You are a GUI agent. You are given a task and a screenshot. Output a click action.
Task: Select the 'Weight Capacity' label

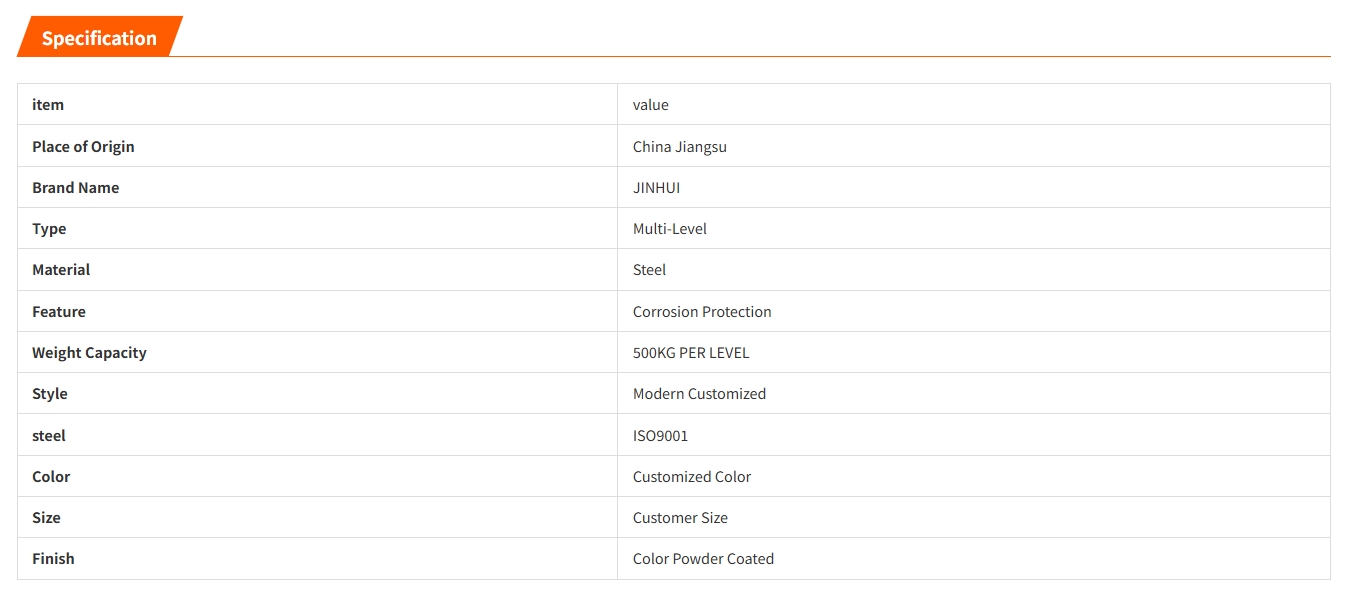pyautogui.click(x=89, y=353)
